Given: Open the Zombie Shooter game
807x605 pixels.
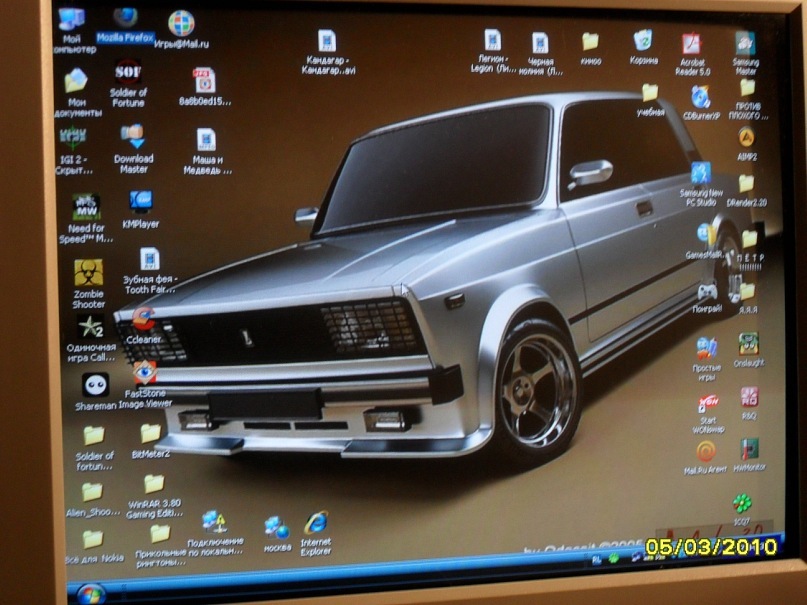Looking at the screenshot, I should click(x=88, y=272).
